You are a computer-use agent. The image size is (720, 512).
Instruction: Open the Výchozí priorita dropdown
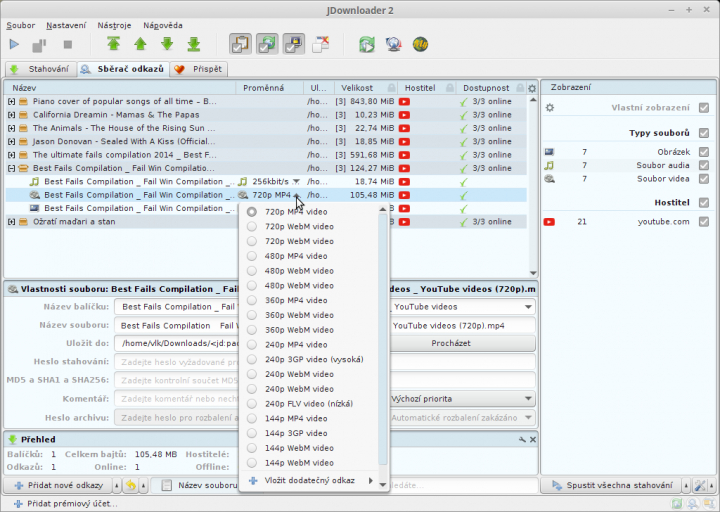pos(462,399)
